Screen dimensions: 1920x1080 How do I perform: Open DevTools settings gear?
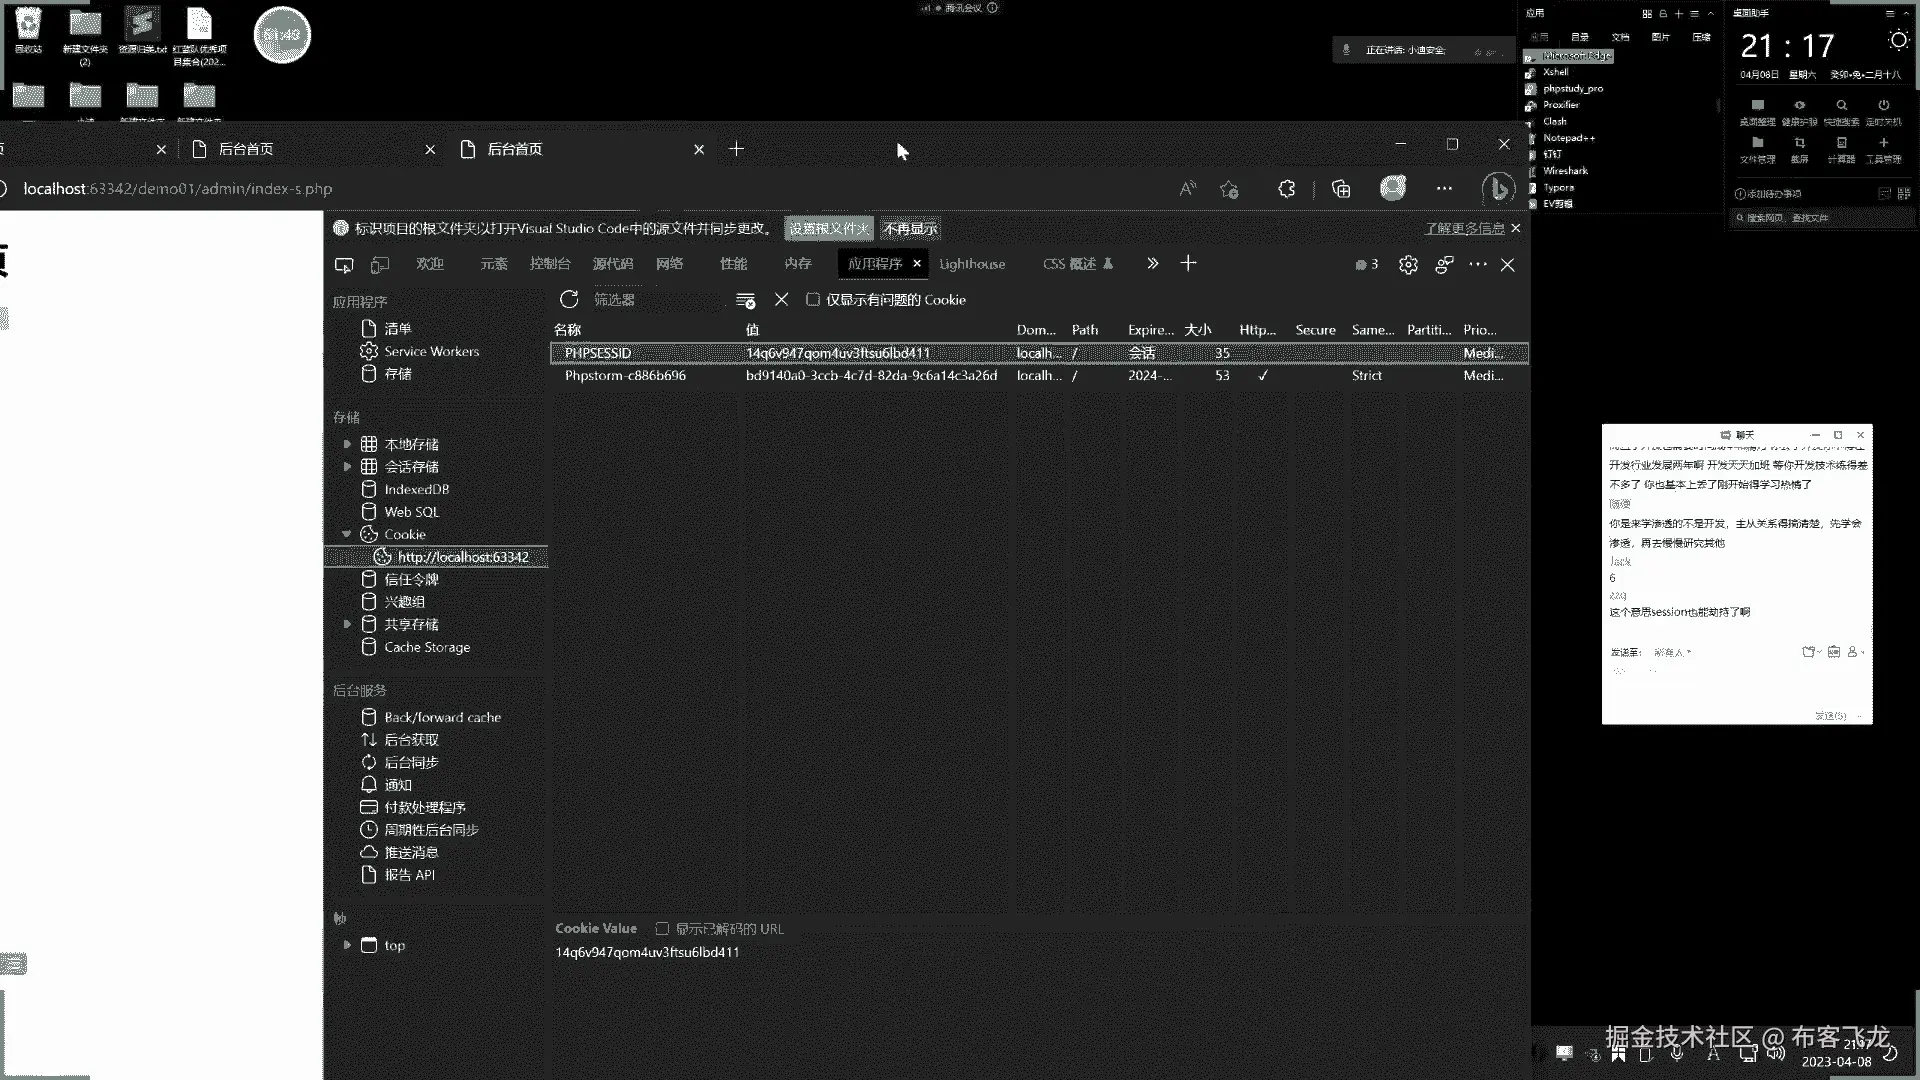click(1408, 264)
